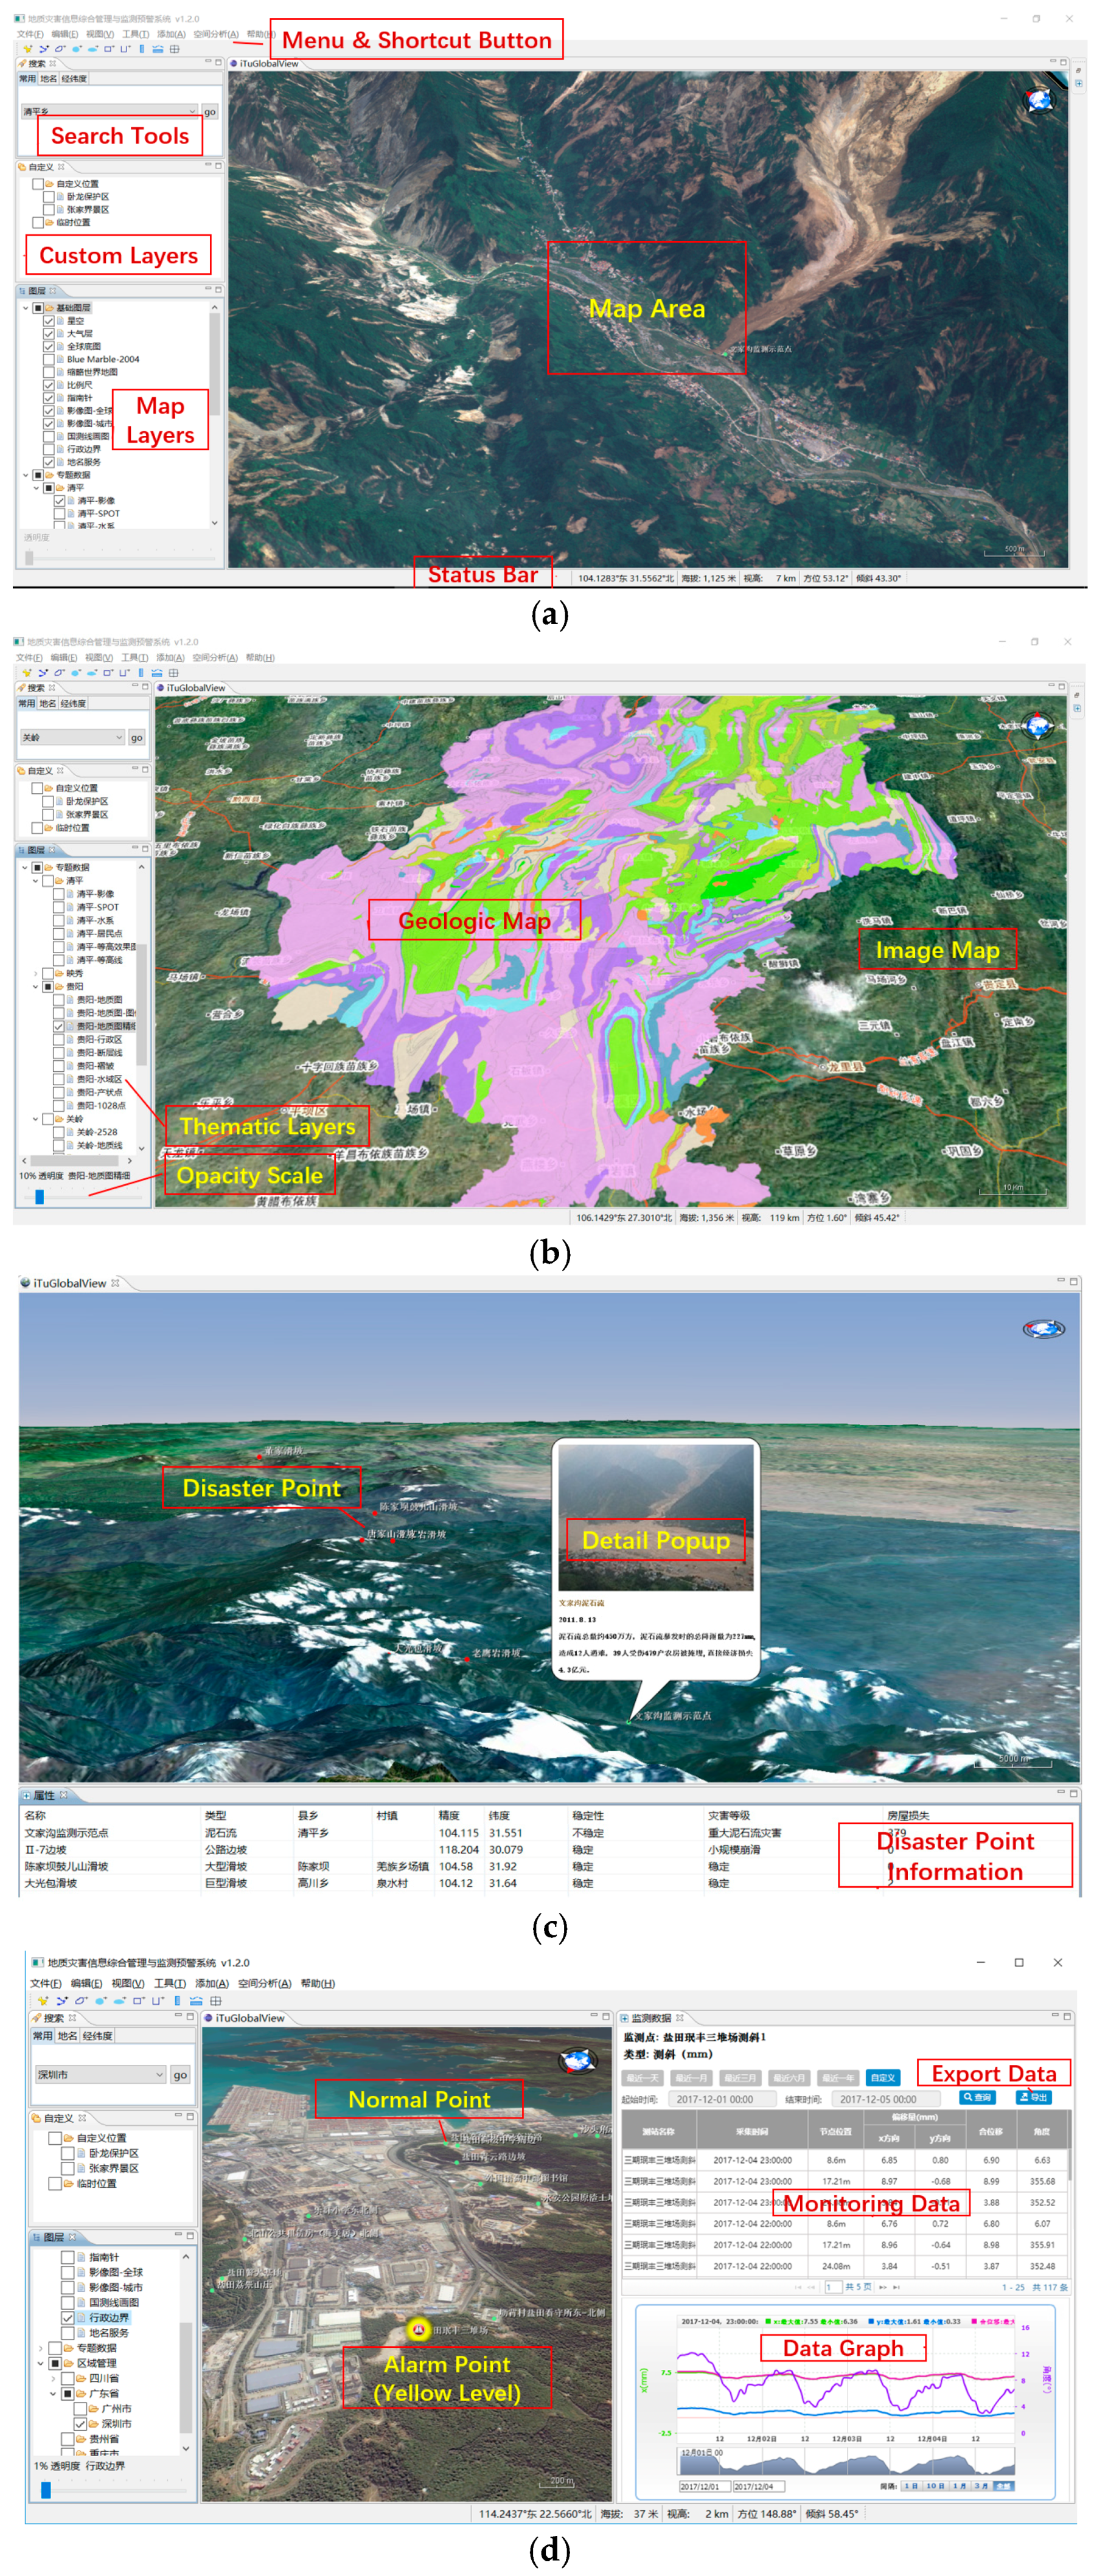
Task: Select the 自定义 time range button
Action: (883, 2077)
